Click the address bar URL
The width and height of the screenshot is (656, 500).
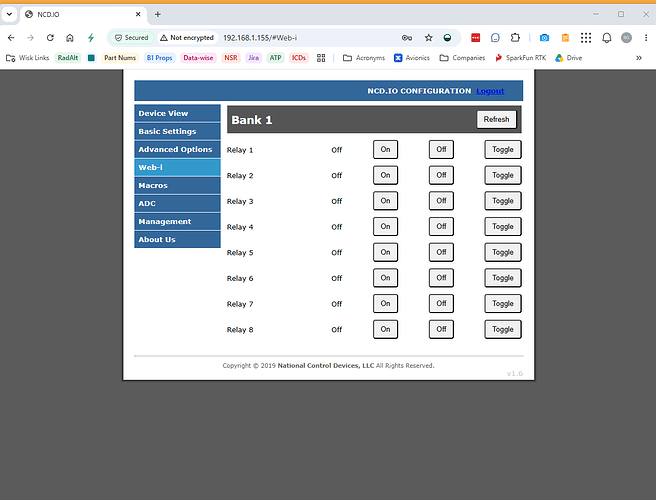click(x=260, y=38)
